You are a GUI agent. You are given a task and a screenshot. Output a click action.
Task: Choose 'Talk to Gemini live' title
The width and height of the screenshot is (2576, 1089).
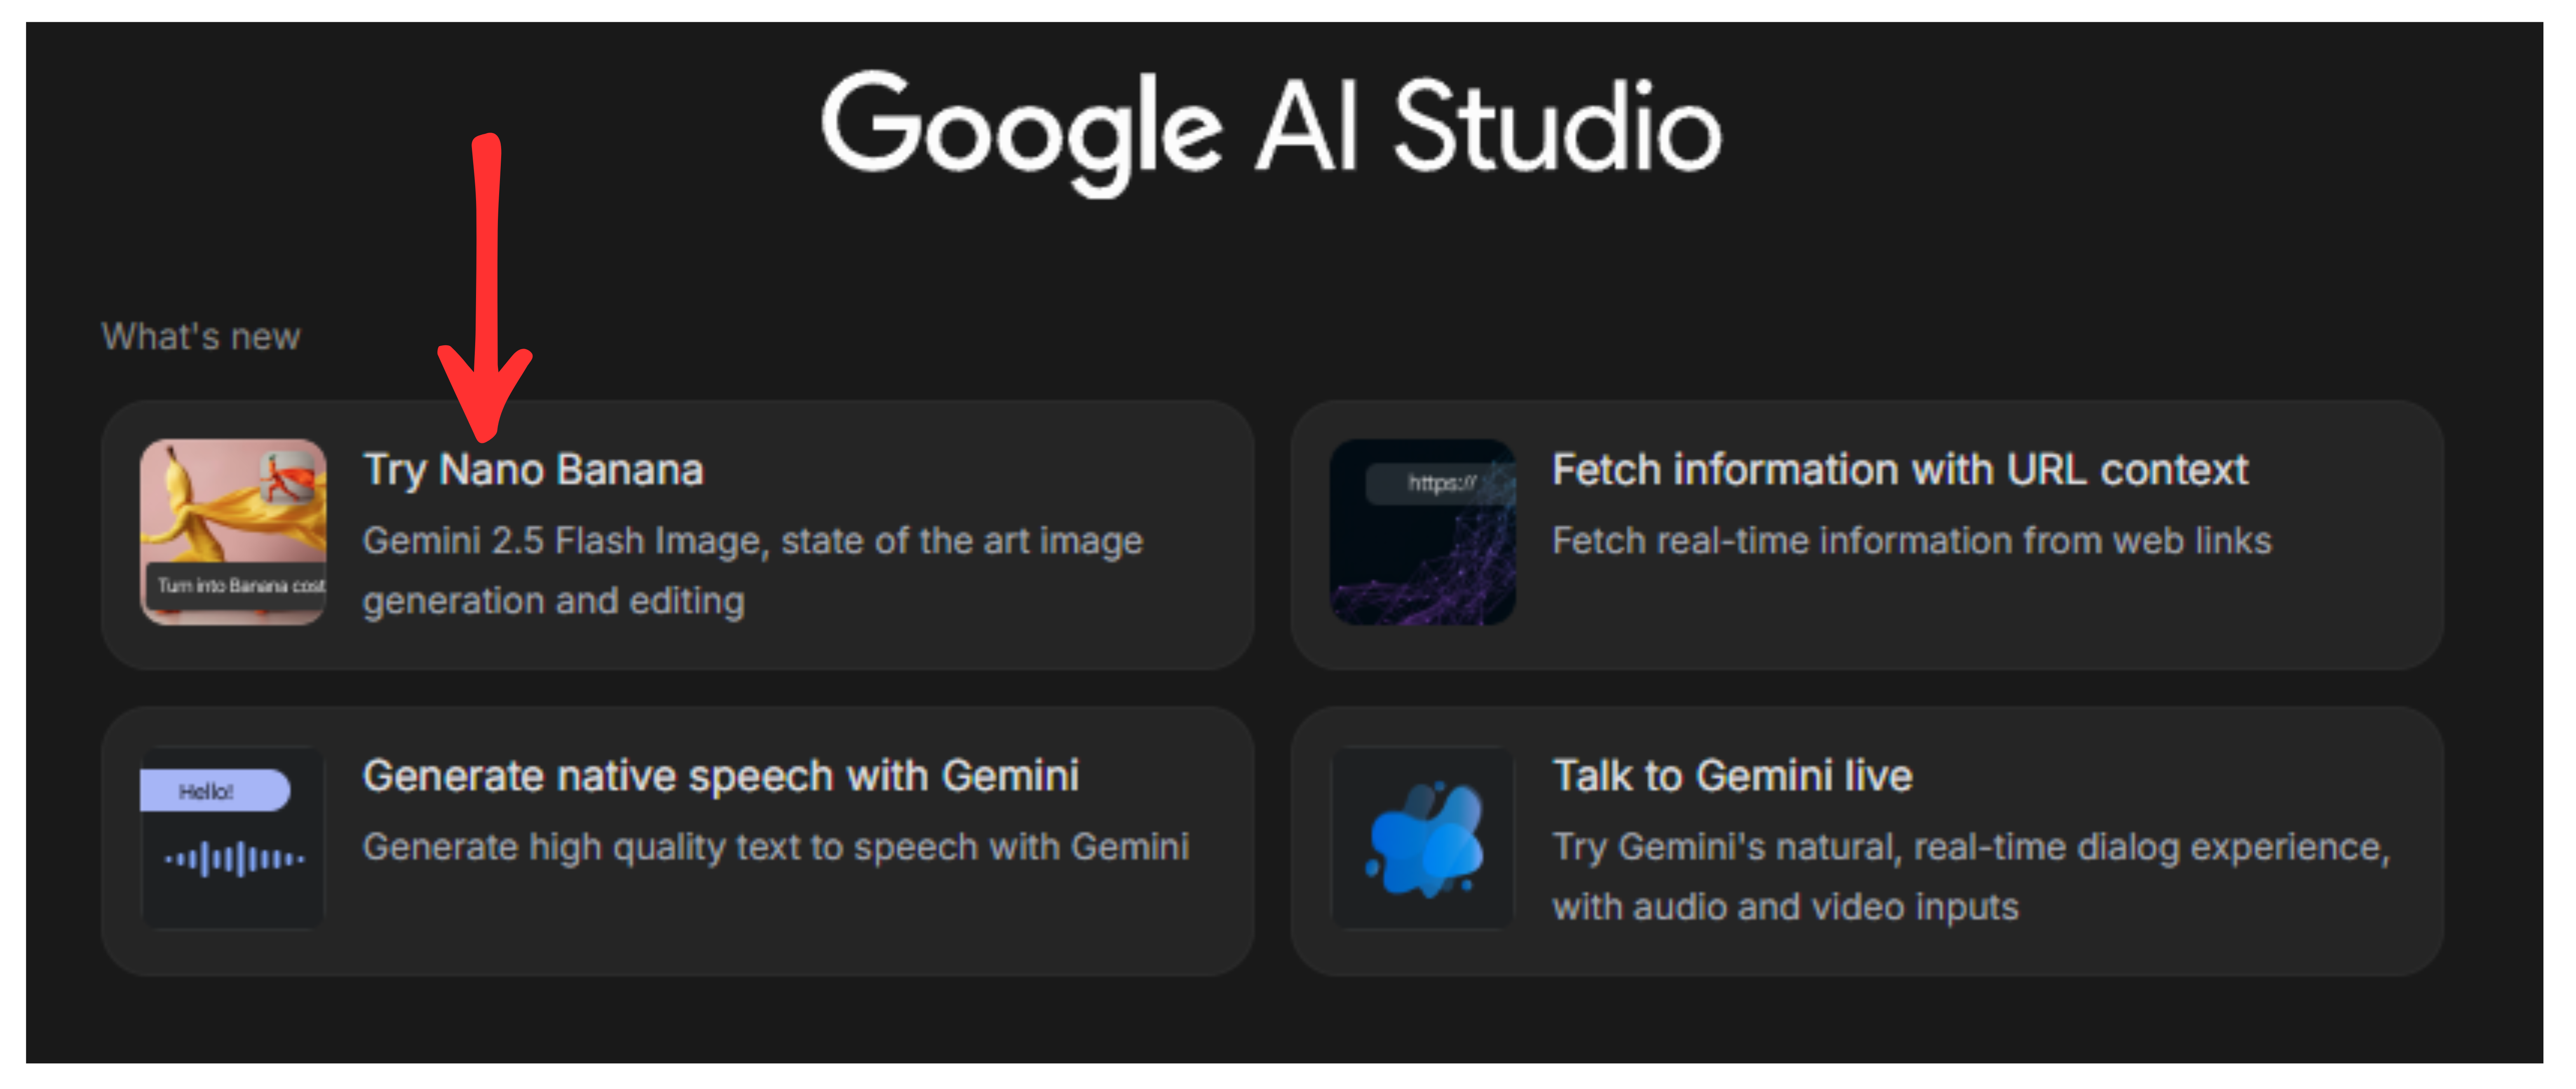(x=1732, y=776)
